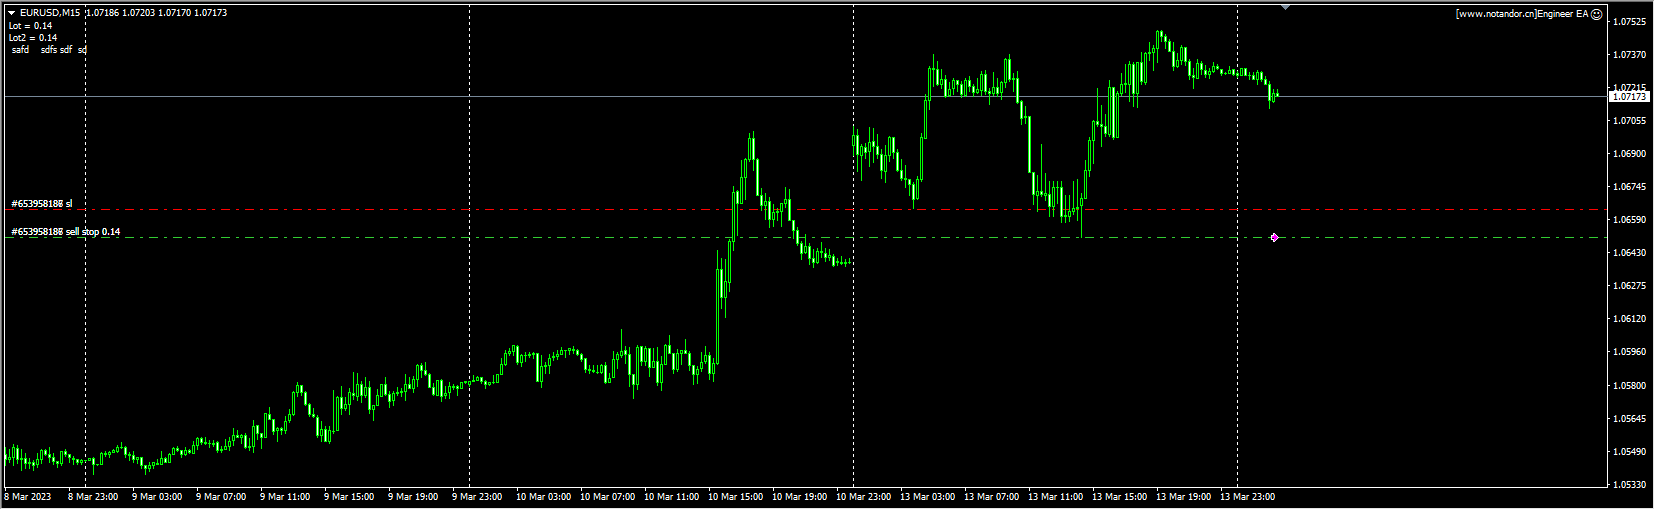Click price axis value 1.07370
The height and width of the screenshot is (510, 1655).
pyautogui.click(x=1630, y=55)
